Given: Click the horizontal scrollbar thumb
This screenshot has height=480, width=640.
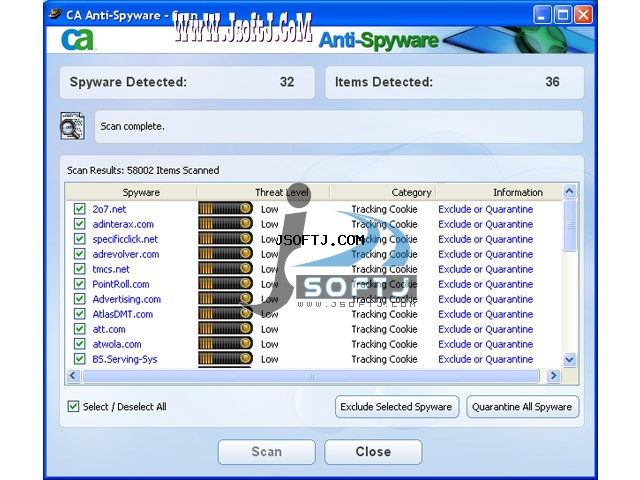Looking at the screenshot, I should pos(311,376).
